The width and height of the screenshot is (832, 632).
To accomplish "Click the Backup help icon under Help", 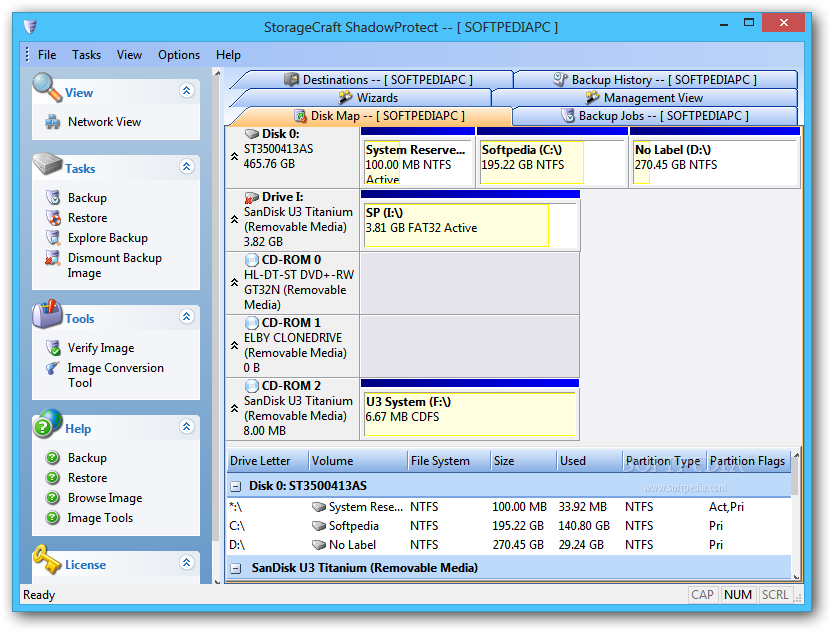I will click(53, 457).
